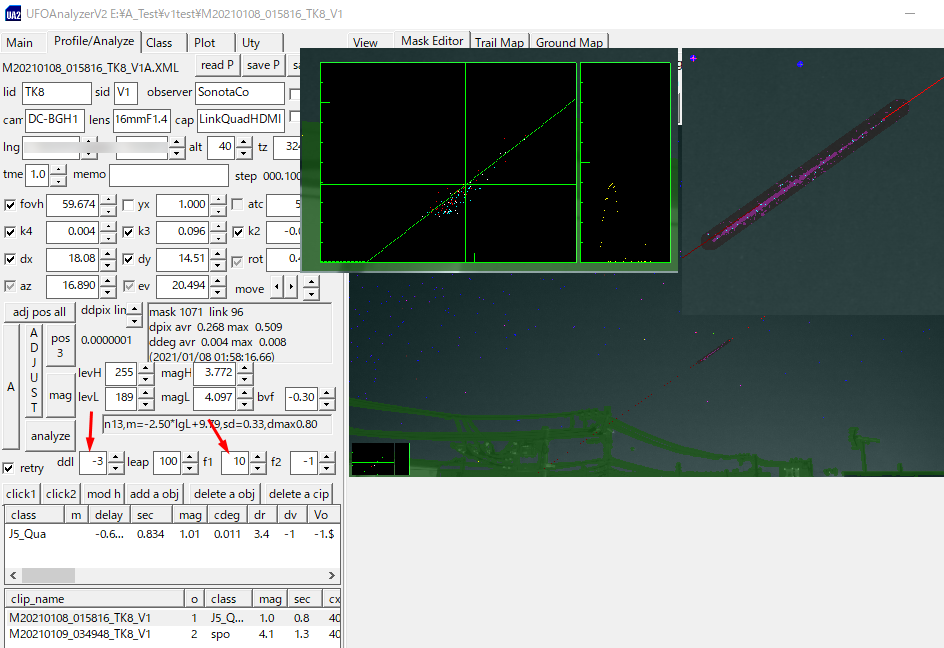Click the adj pos all button
The height and width of the screenshot is (648, 944).
tap(38, 311)
